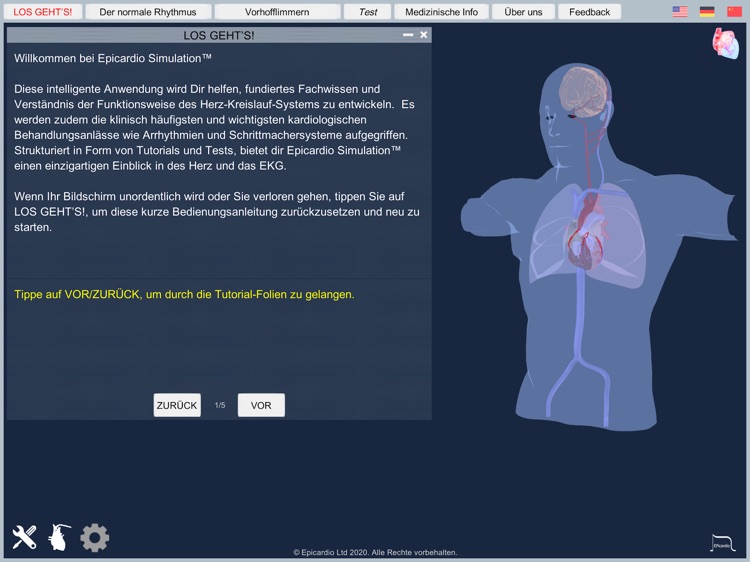Viewport: 750px width, 562px height.
Task: Select the Chinese flag language
Action: coord(734,12)
